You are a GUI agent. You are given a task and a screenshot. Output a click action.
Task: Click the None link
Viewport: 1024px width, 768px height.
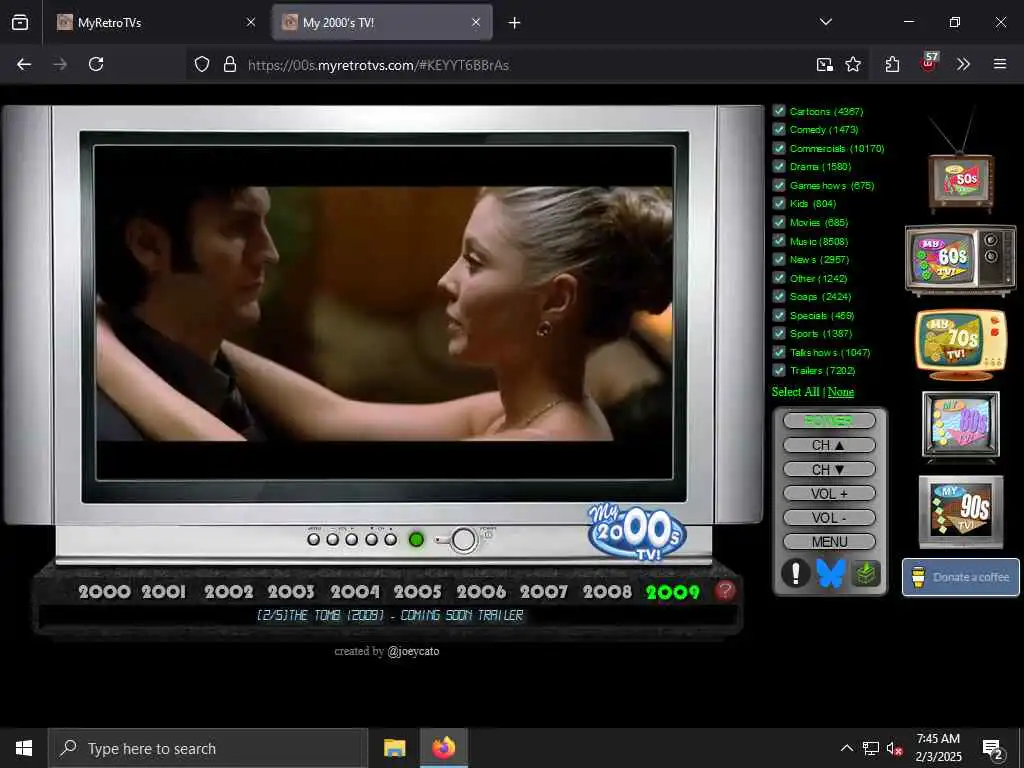841,392
